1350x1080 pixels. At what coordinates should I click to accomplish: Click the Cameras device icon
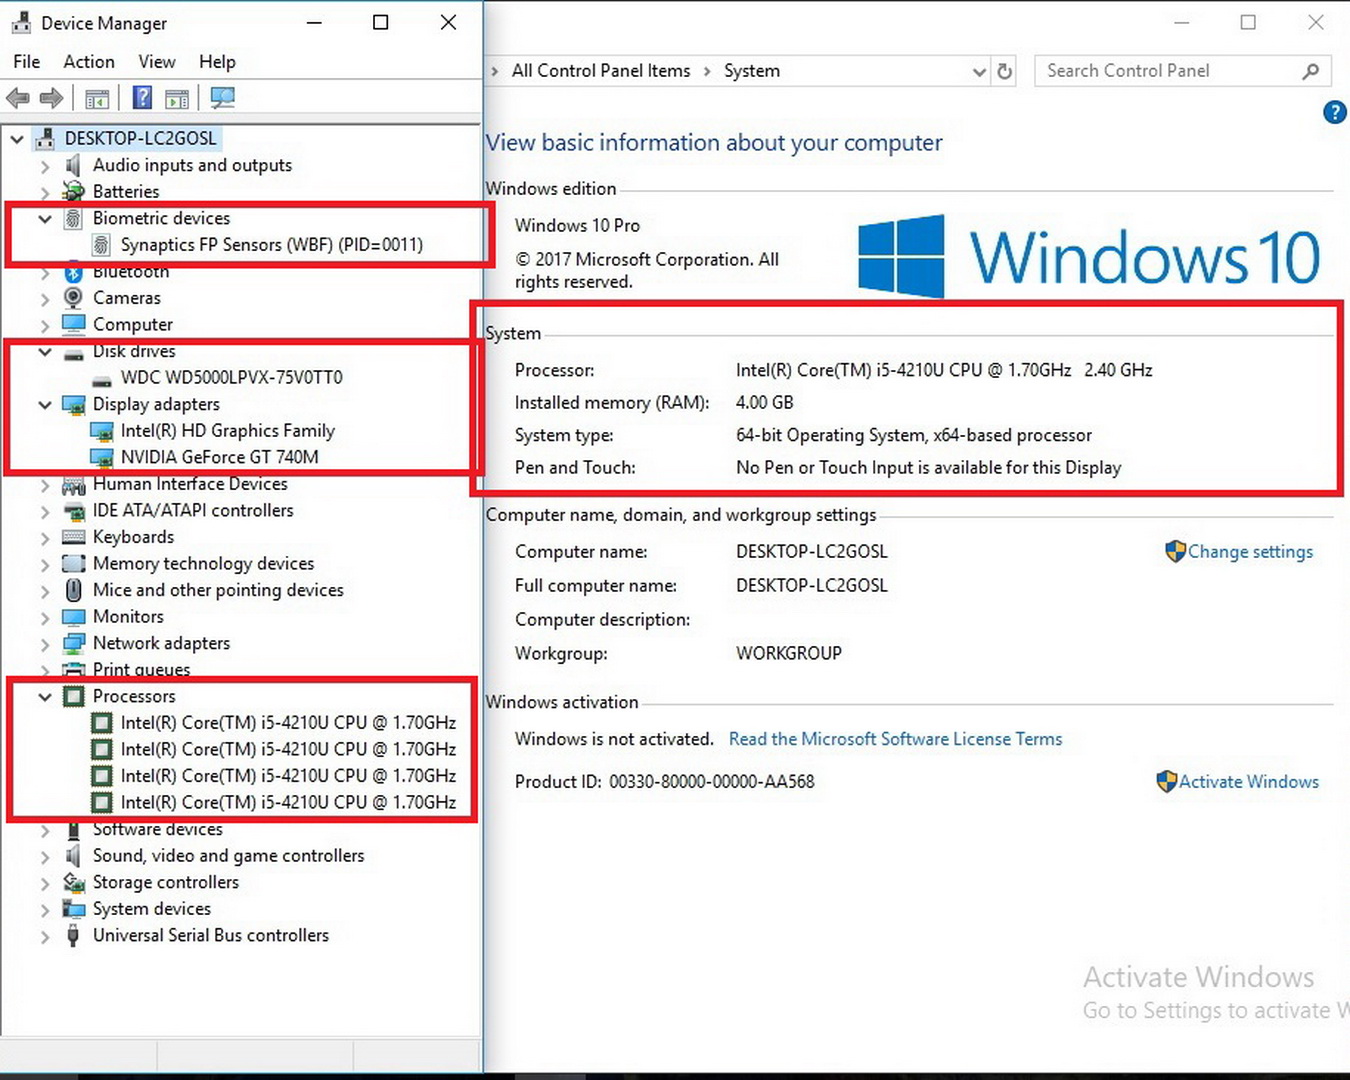73,297
